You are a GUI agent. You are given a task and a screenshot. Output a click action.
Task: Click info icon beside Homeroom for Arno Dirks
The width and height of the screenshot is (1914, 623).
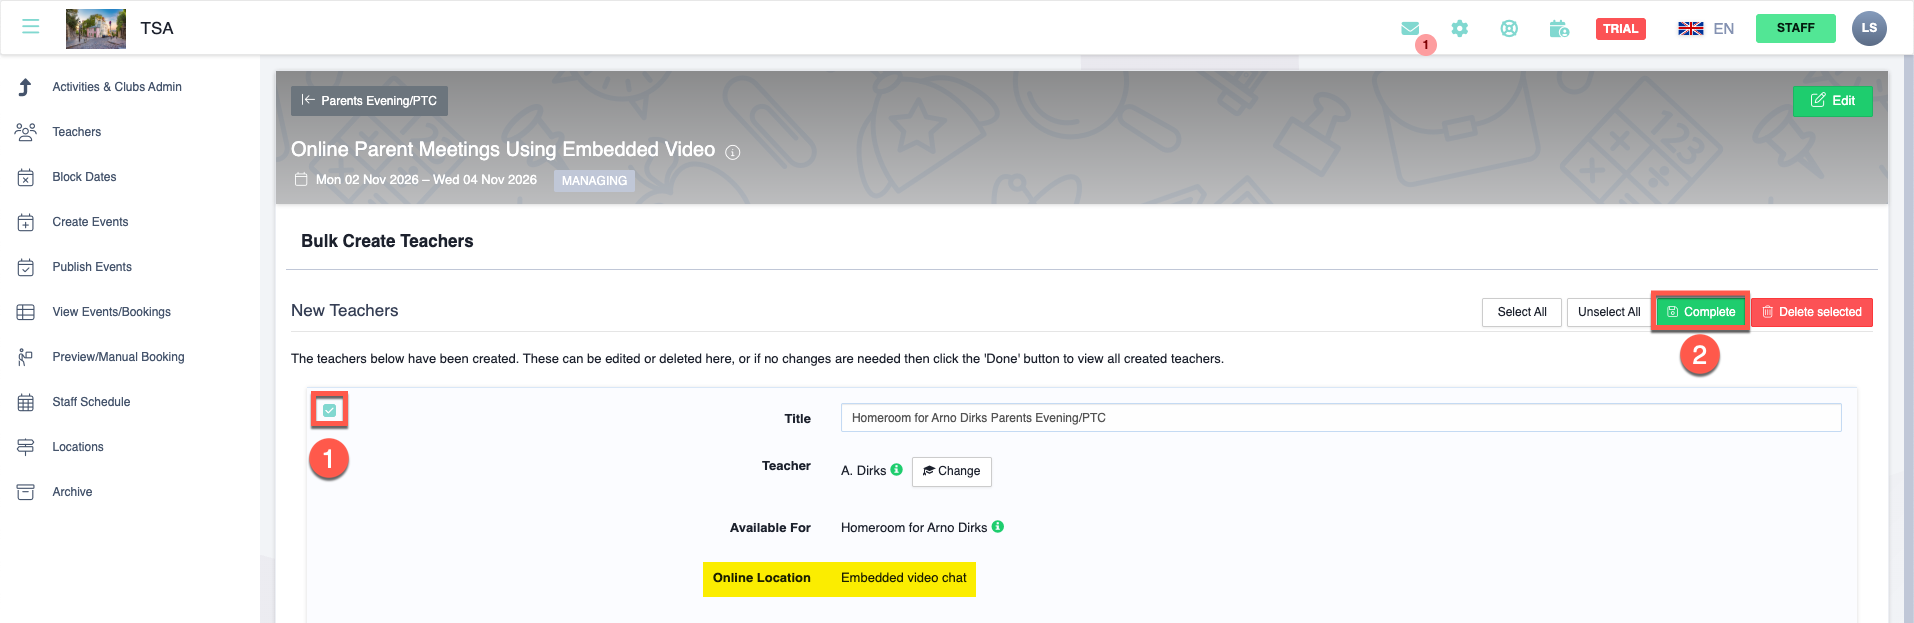point(998,527)
